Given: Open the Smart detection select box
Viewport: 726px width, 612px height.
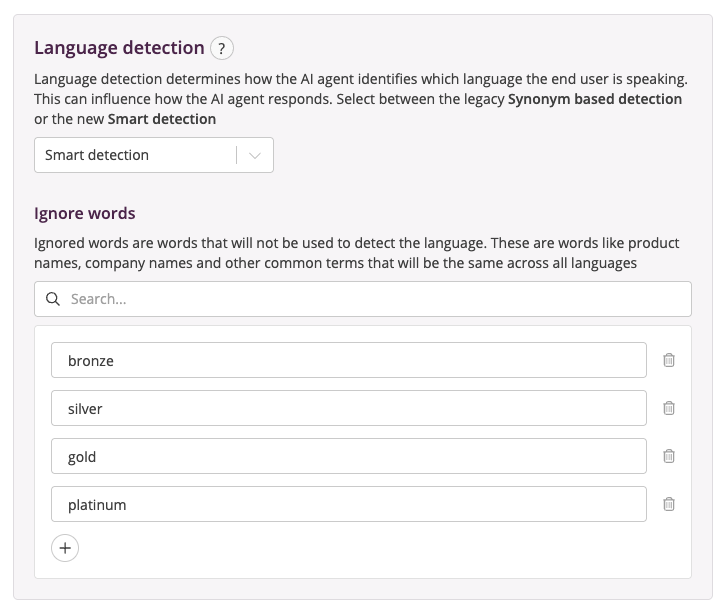Looking at the screenshot, I should click(135, 155).
